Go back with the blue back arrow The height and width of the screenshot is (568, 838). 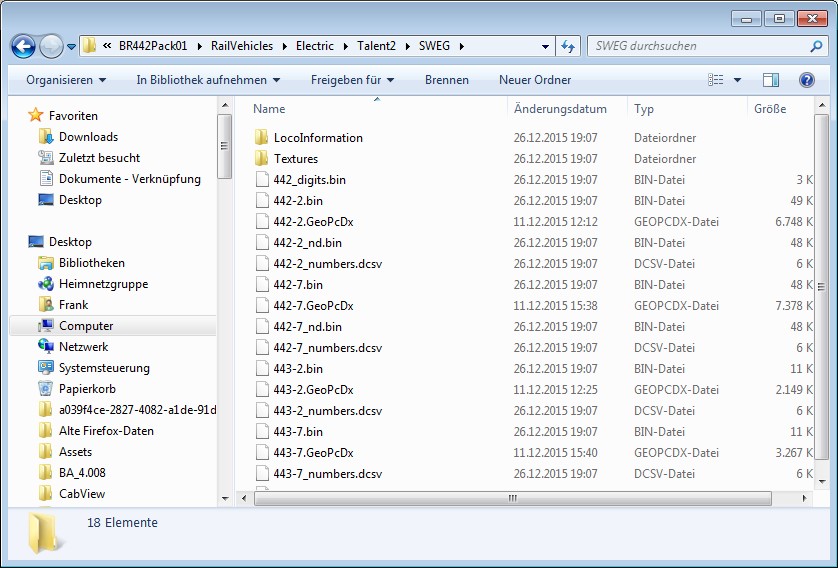tap(24, 46)
